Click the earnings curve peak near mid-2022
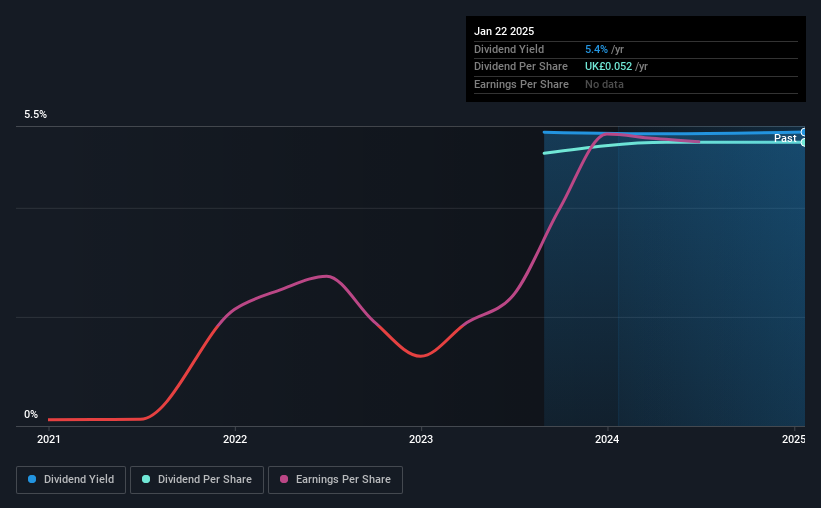Viewport: 821px width, 508px height. 326,276
